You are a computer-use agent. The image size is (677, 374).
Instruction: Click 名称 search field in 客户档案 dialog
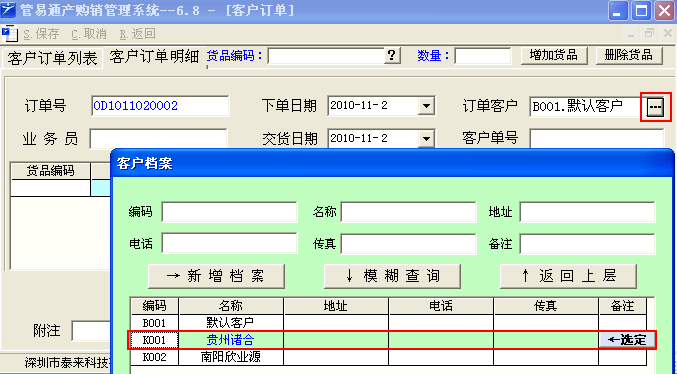pos(408,212)
